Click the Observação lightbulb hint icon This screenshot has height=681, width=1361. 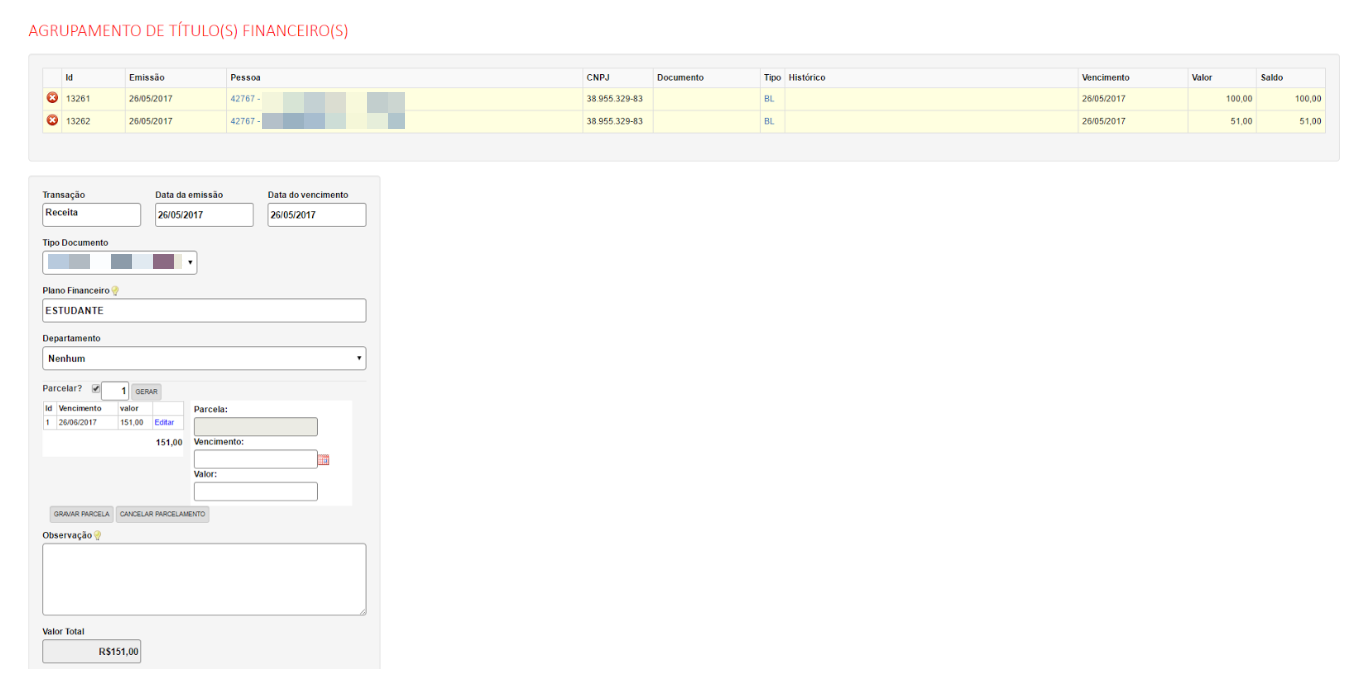pyautogui.click(x=97, y=536)
